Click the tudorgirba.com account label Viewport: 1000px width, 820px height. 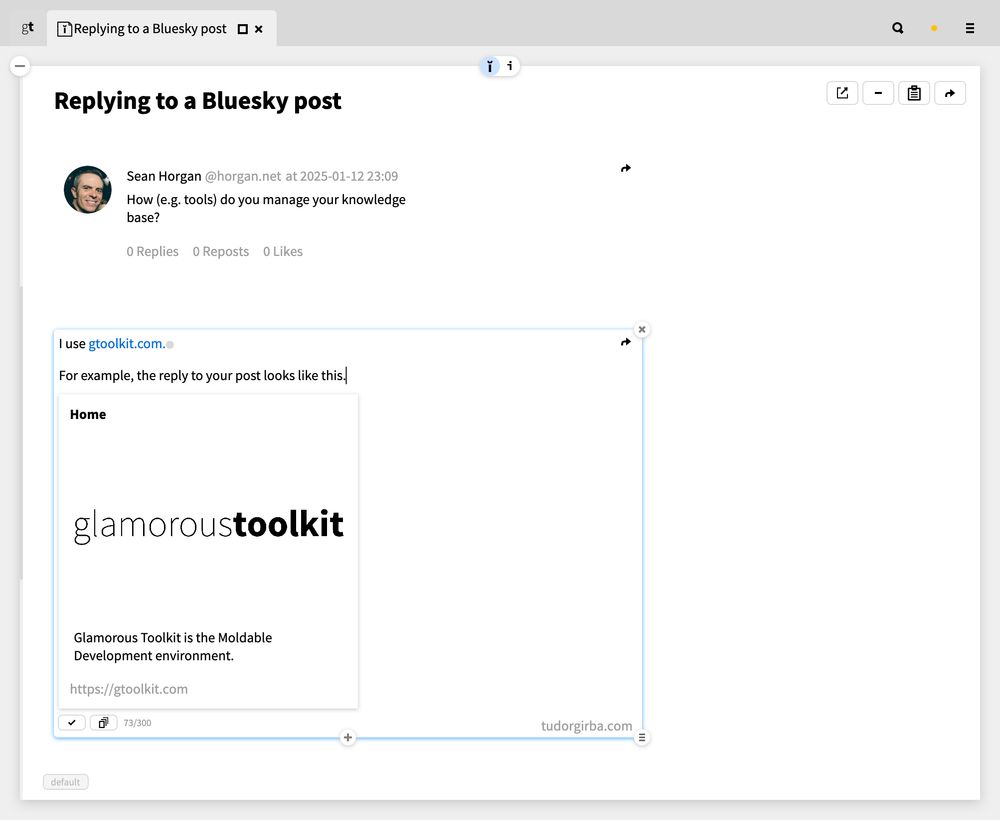click(x=587, y=726)
